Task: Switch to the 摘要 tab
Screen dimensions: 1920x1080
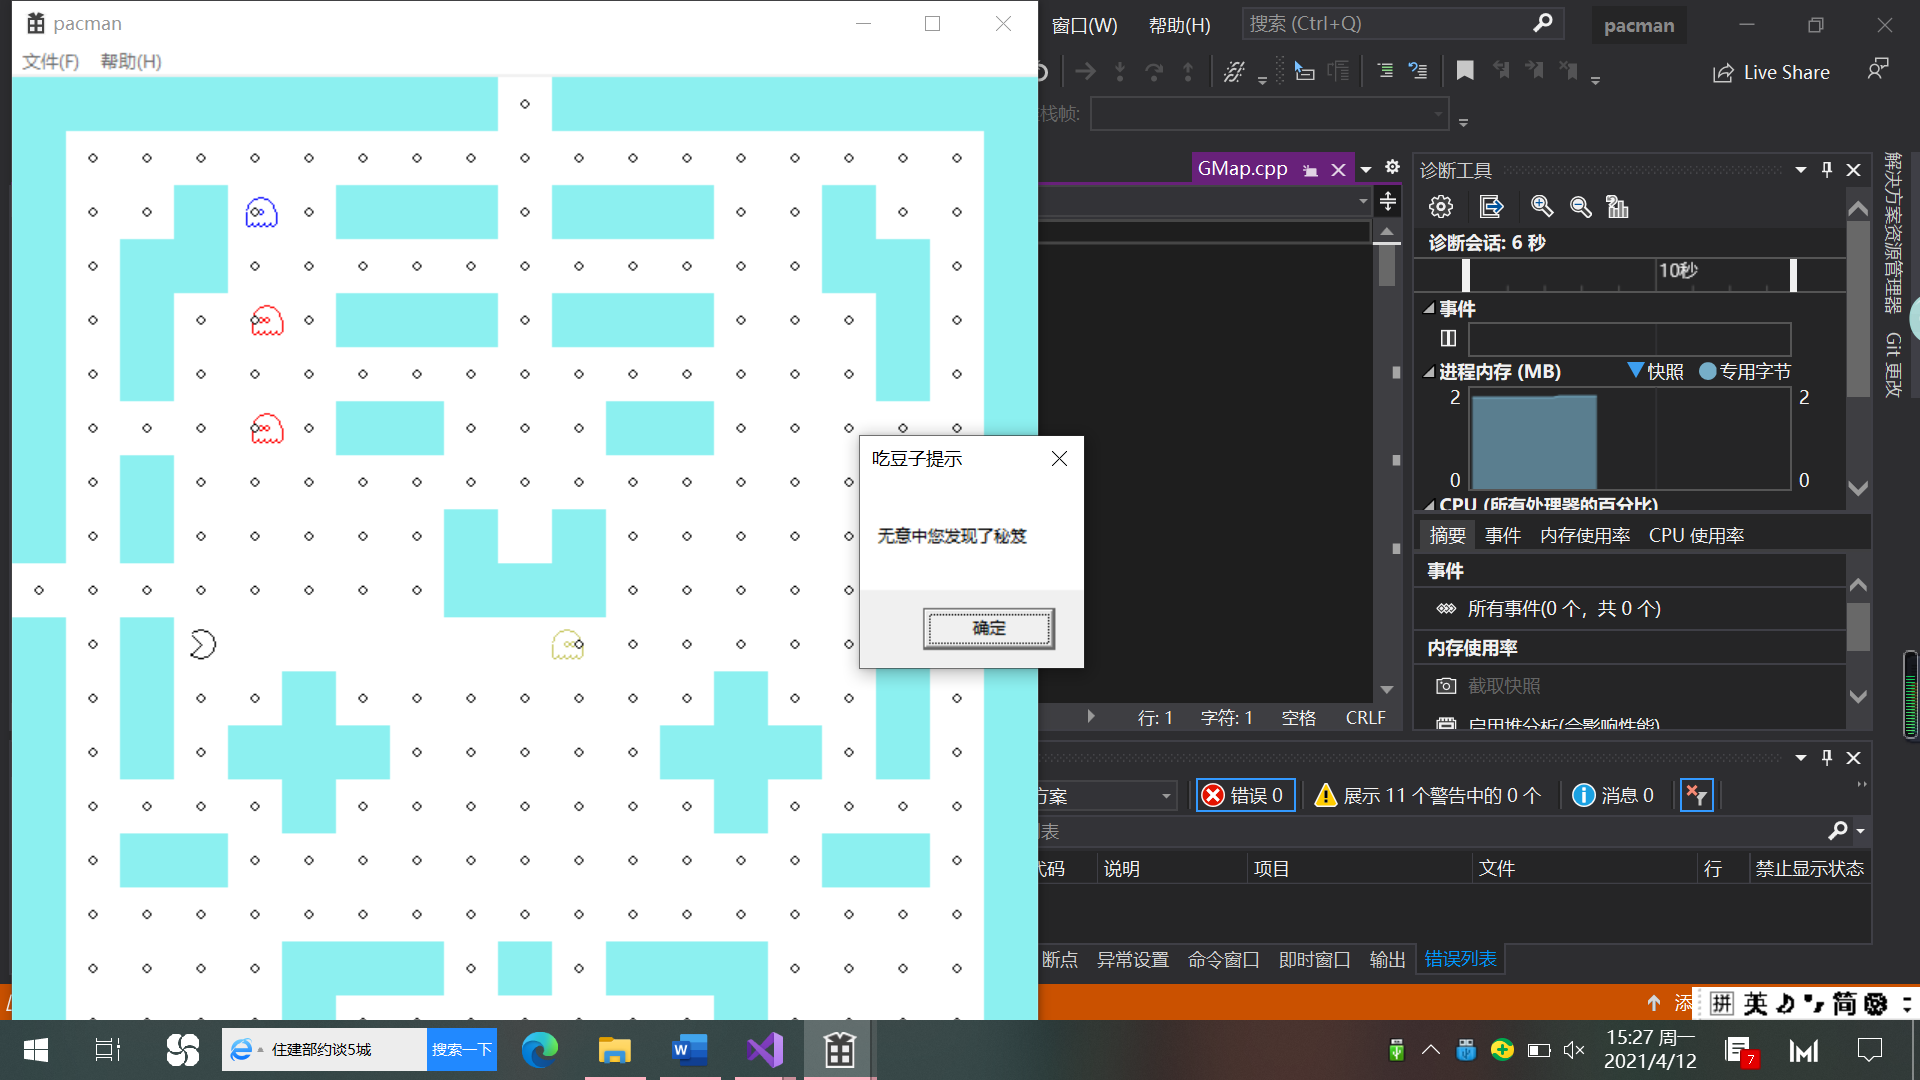Action: click(1447, 536)
